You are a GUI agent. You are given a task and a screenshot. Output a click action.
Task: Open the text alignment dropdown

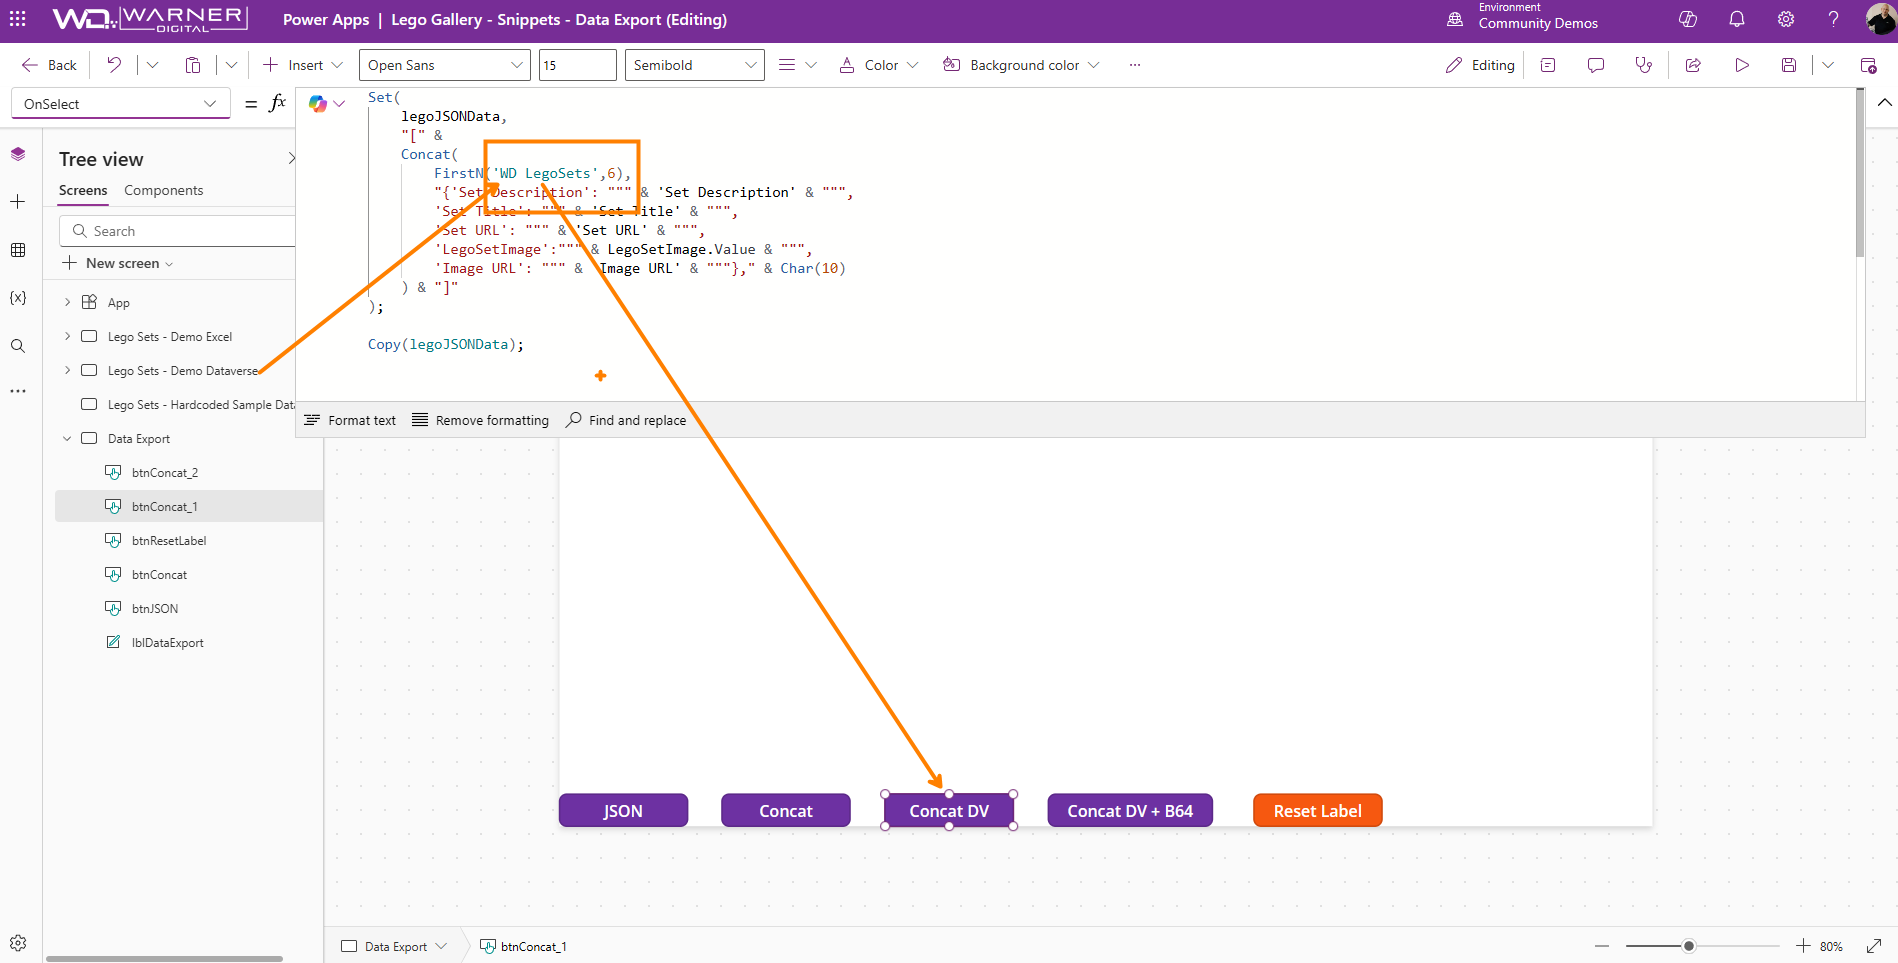pyautogui.click(x=797, y=65)
